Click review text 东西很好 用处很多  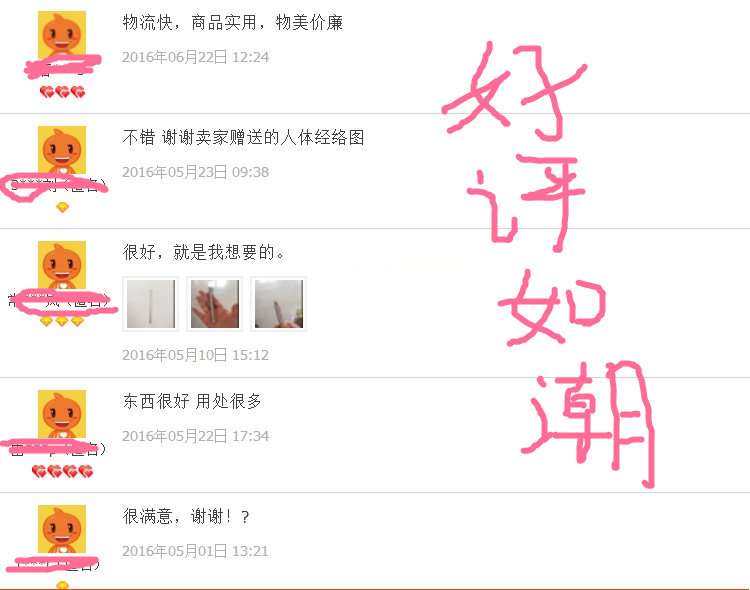coord(192,401)
